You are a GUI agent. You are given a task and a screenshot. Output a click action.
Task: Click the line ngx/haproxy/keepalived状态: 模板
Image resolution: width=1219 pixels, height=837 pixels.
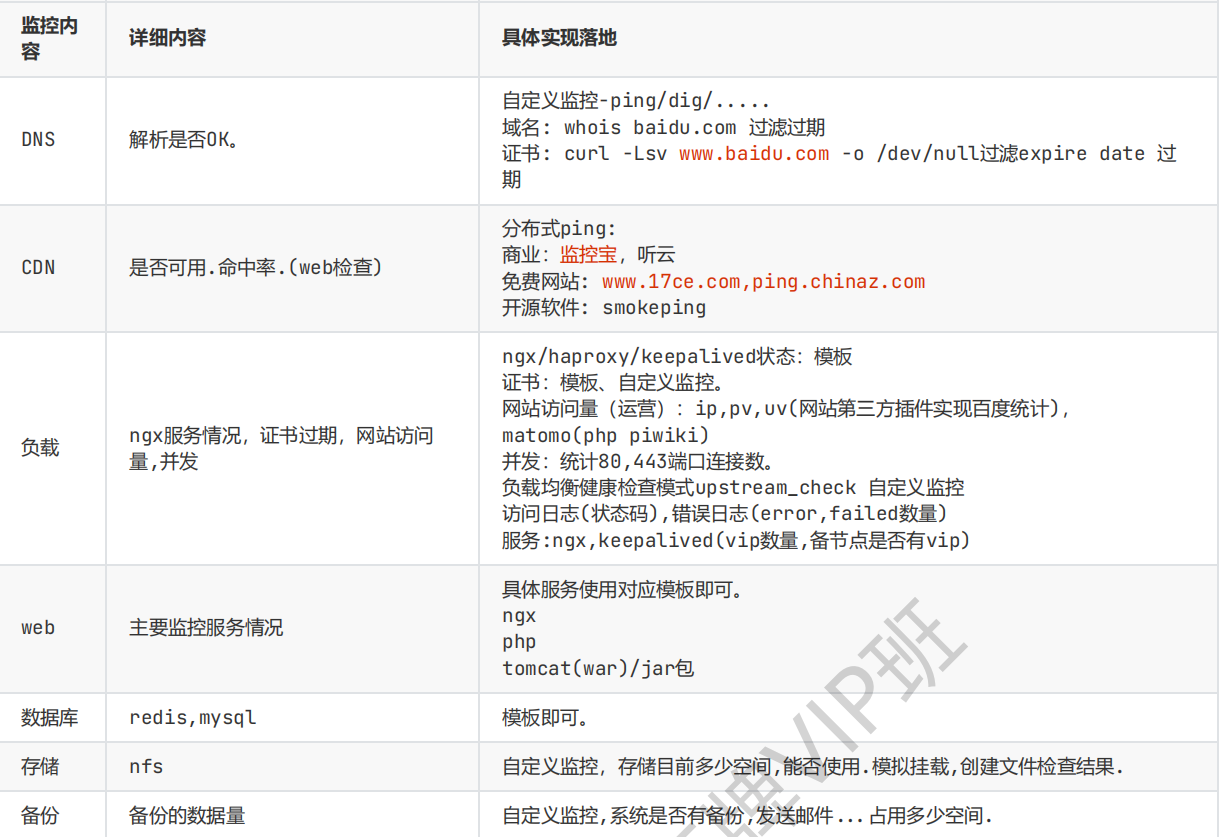pos(677,357)
